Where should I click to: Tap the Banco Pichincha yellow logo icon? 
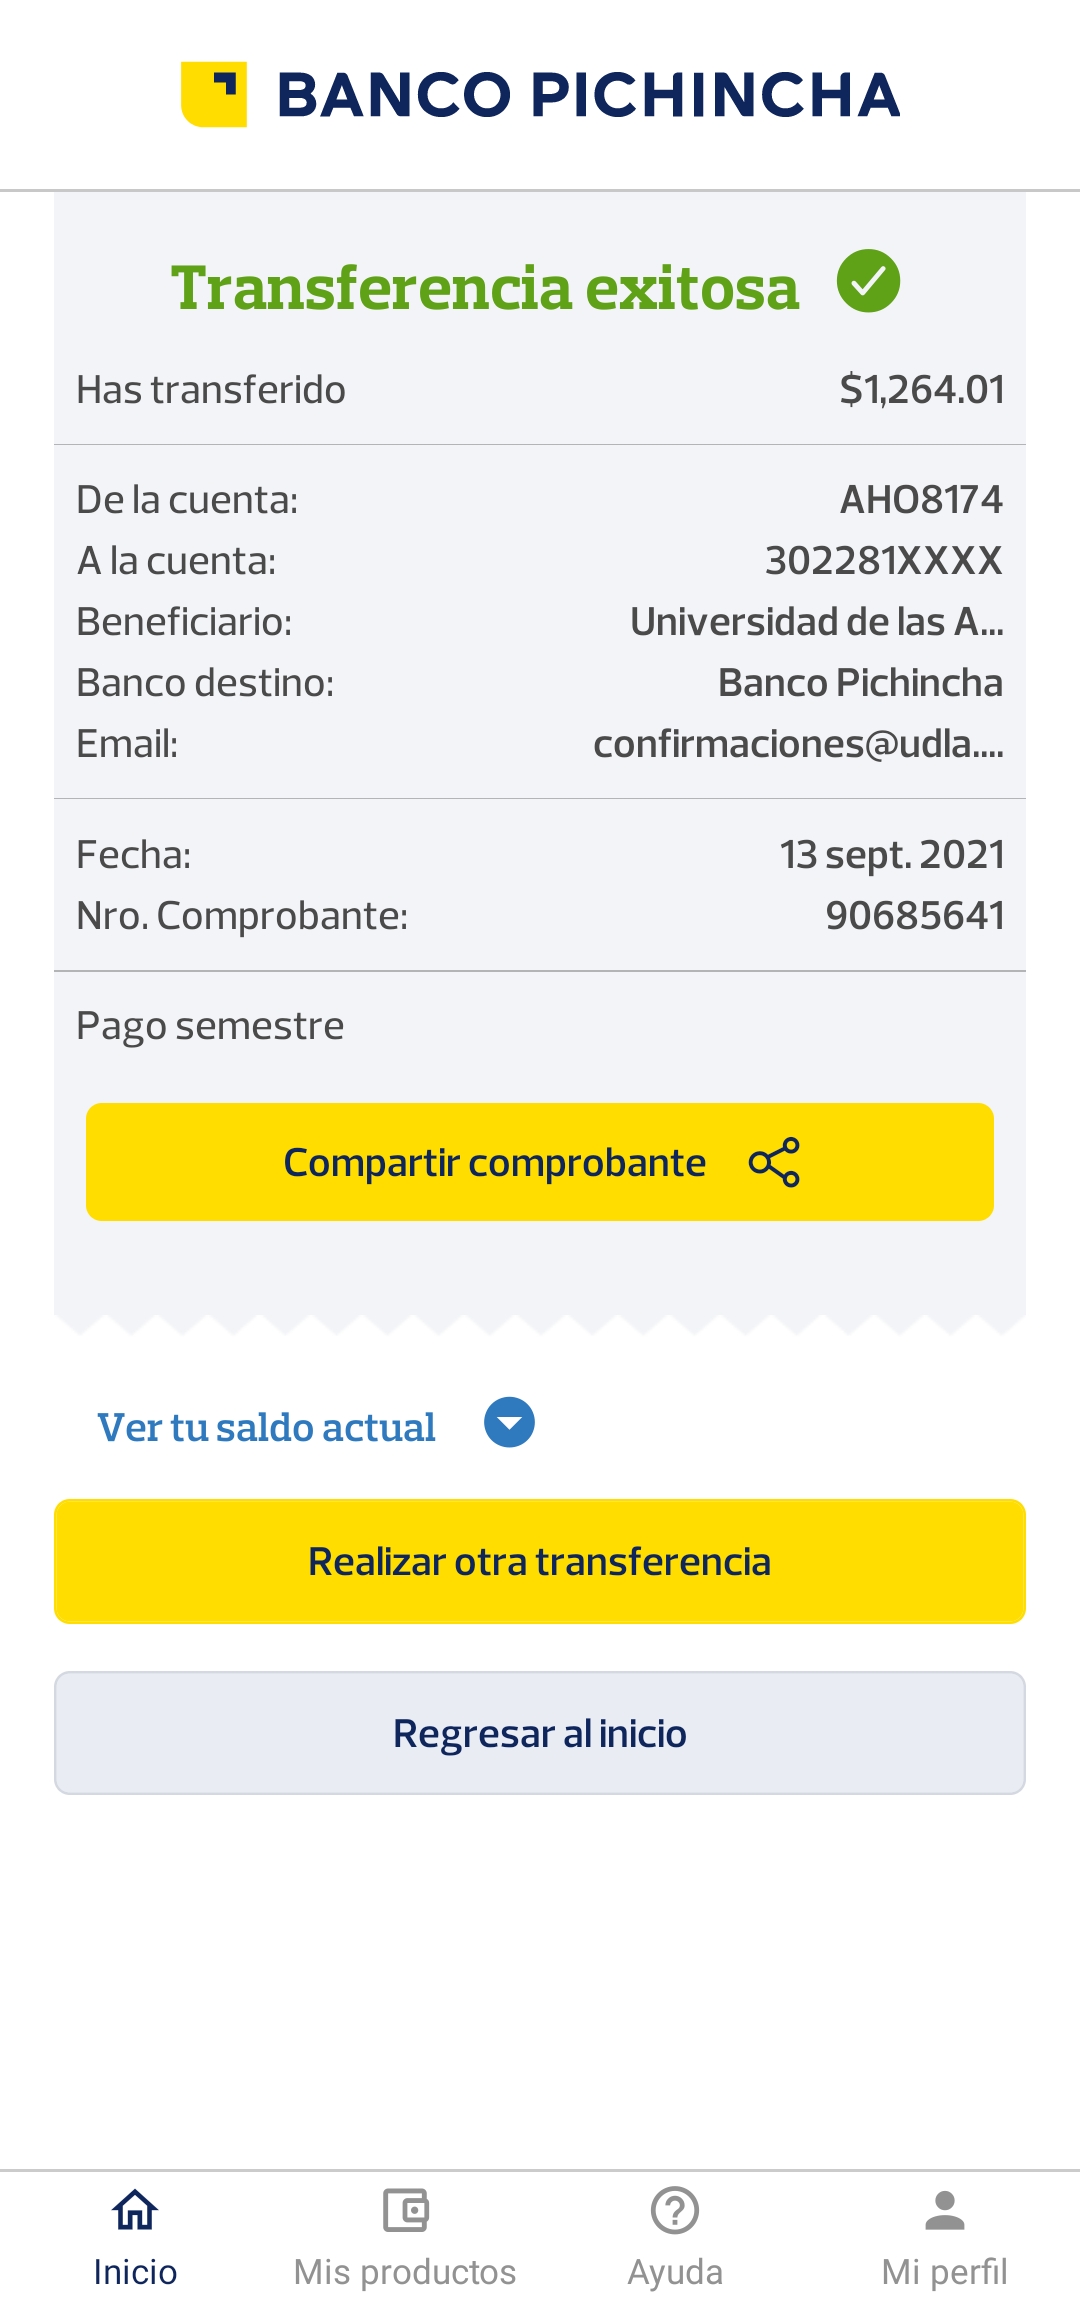click(x=214, y=95)
